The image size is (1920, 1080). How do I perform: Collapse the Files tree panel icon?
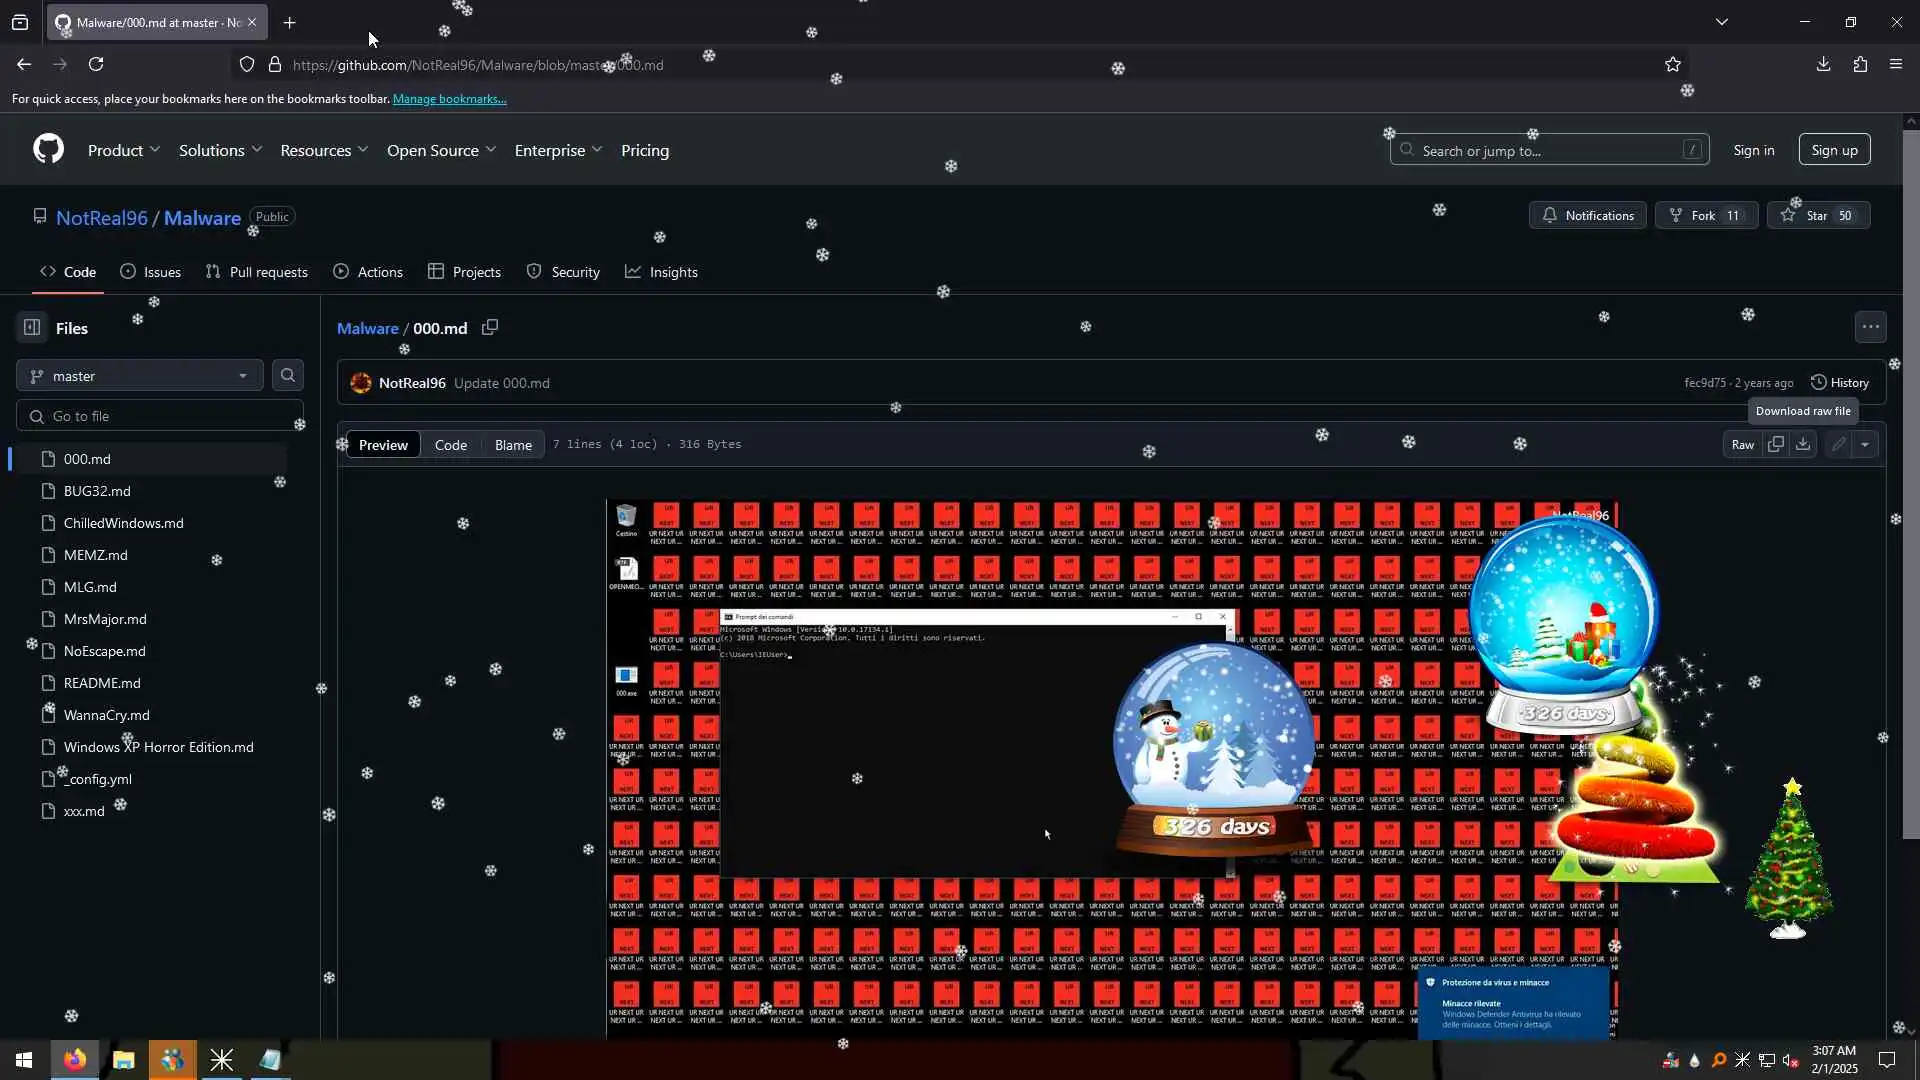click(32, 328)
